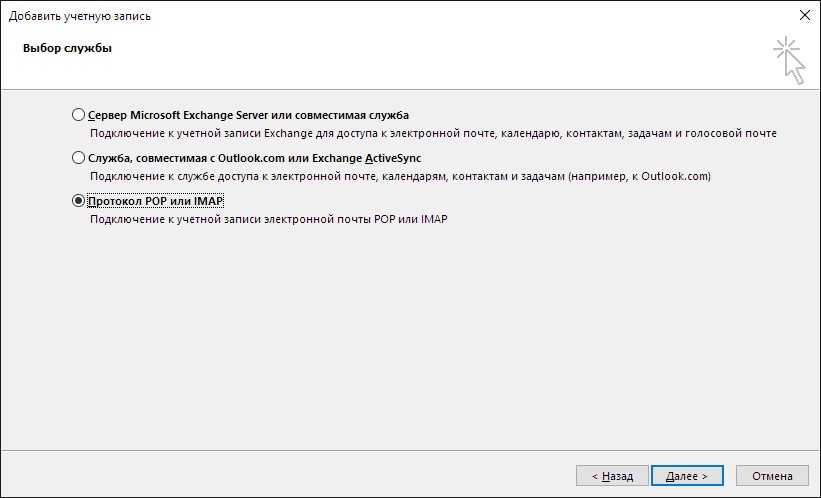Go back with the "< Назад" button
This screenshot has width=821, height=498.
point(612,476)
